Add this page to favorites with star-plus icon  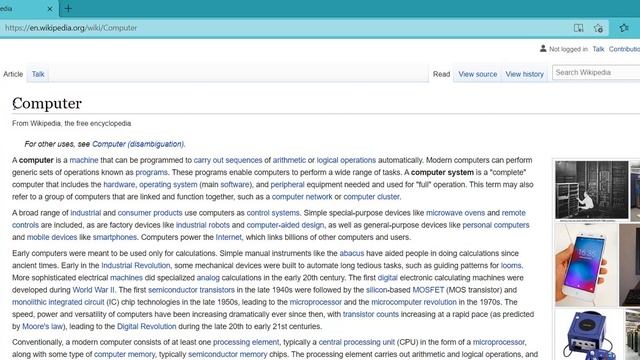pos(598,28)
